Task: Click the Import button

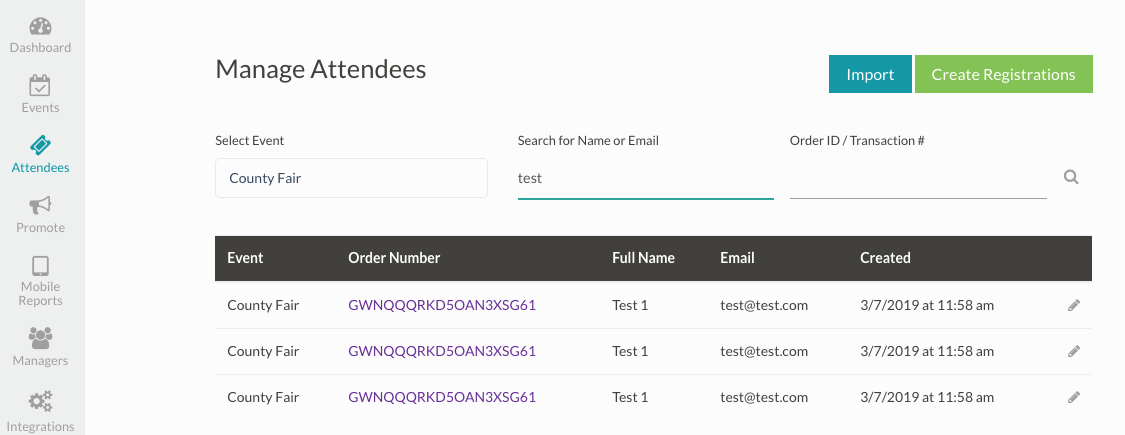Action: coord(870,75)
